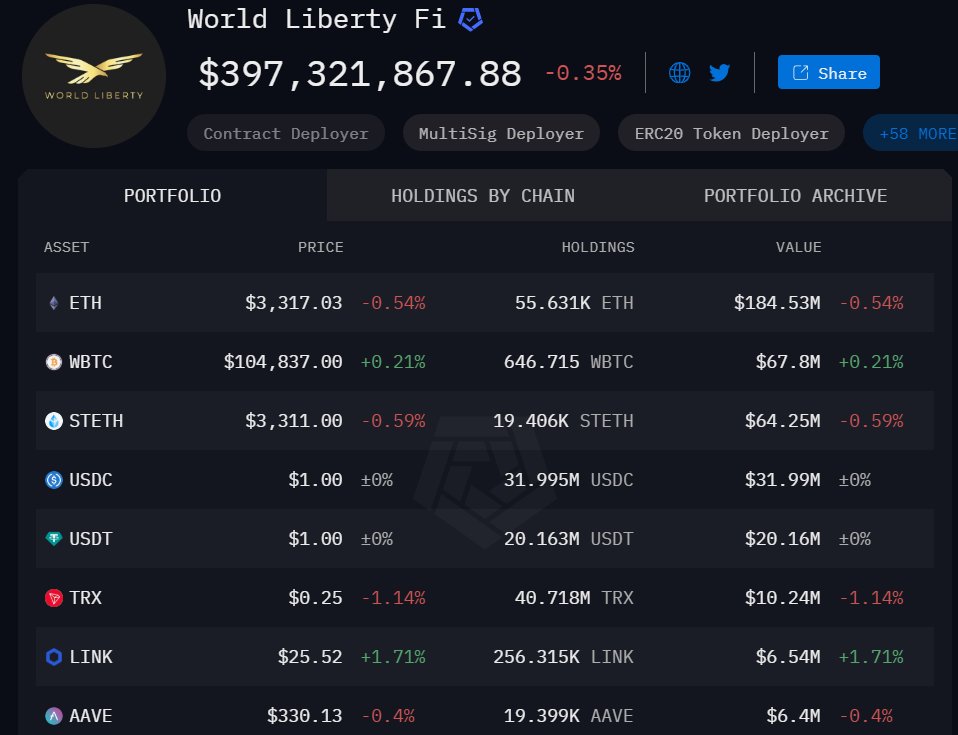Click the AAVE ghost icon
The image size is (958, 735).
[54, 715]
